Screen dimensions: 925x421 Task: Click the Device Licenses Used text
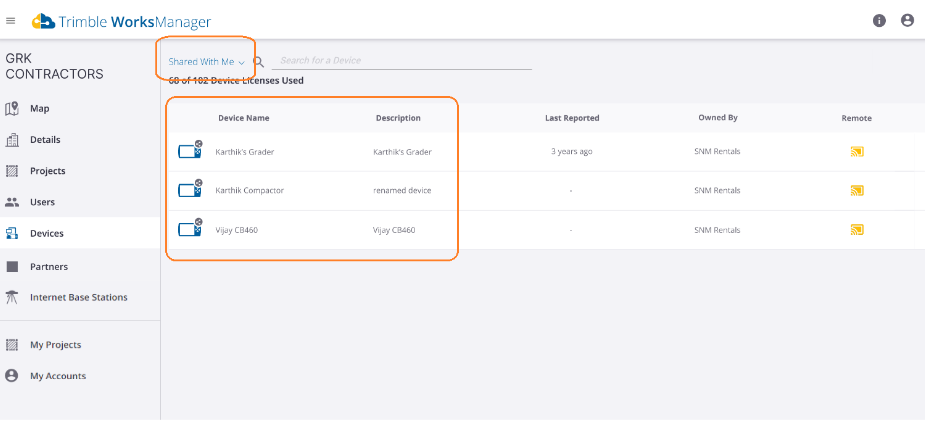236,80
